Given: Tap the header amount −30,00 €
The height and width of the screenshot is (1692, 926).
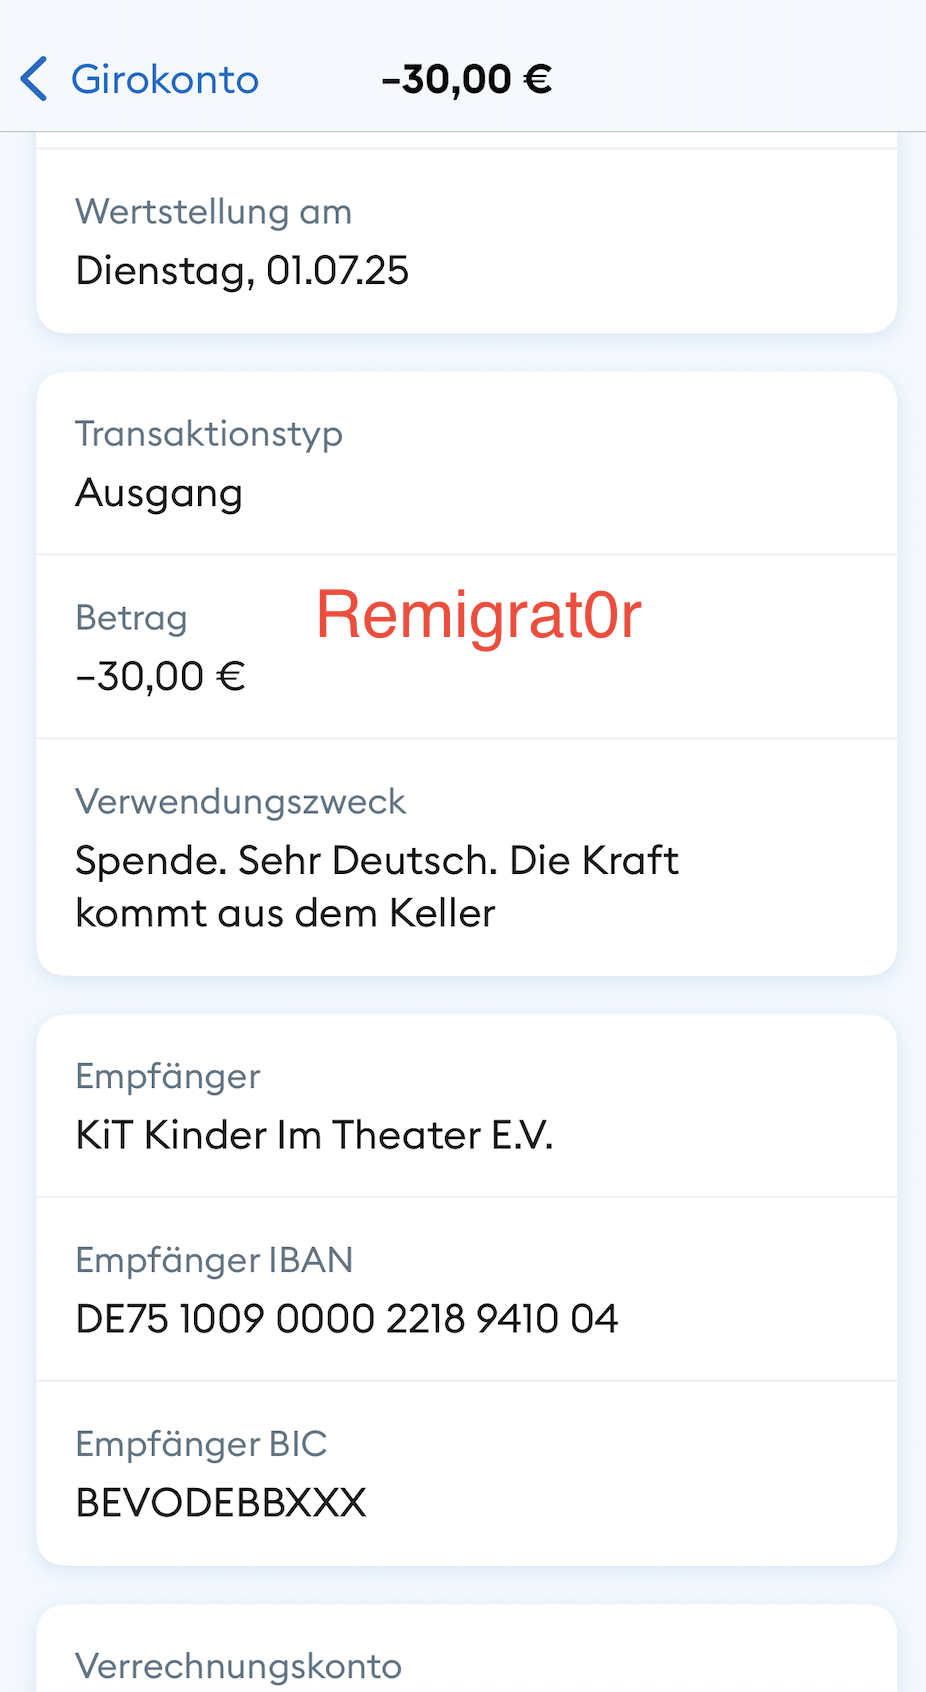Looking at the screenshot, I should point(466,79).
